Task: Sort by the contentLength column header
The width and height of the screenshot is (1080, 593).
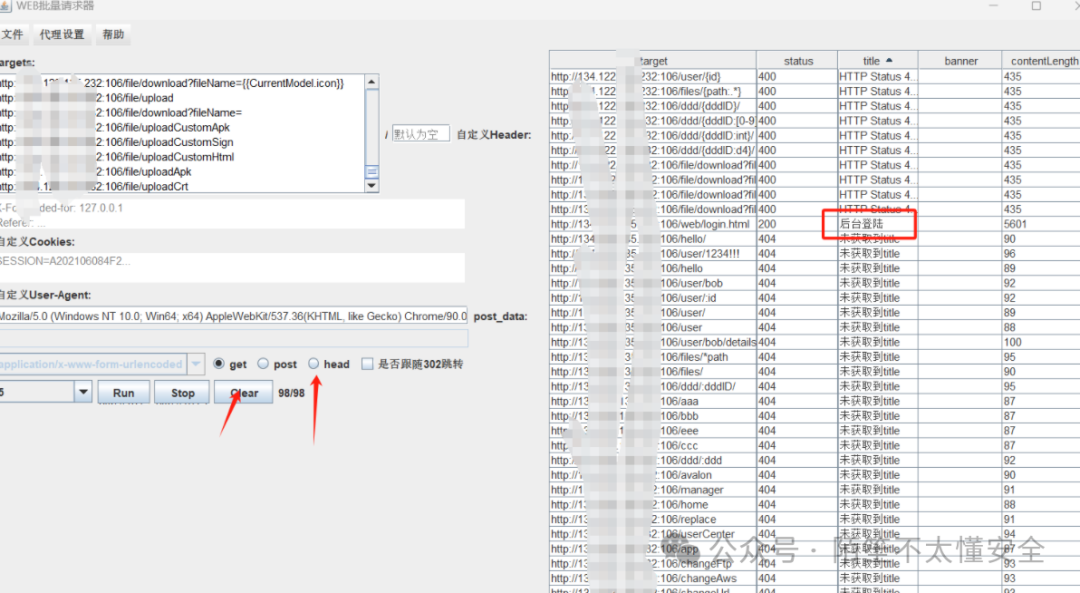Action: coord(1043,61)
